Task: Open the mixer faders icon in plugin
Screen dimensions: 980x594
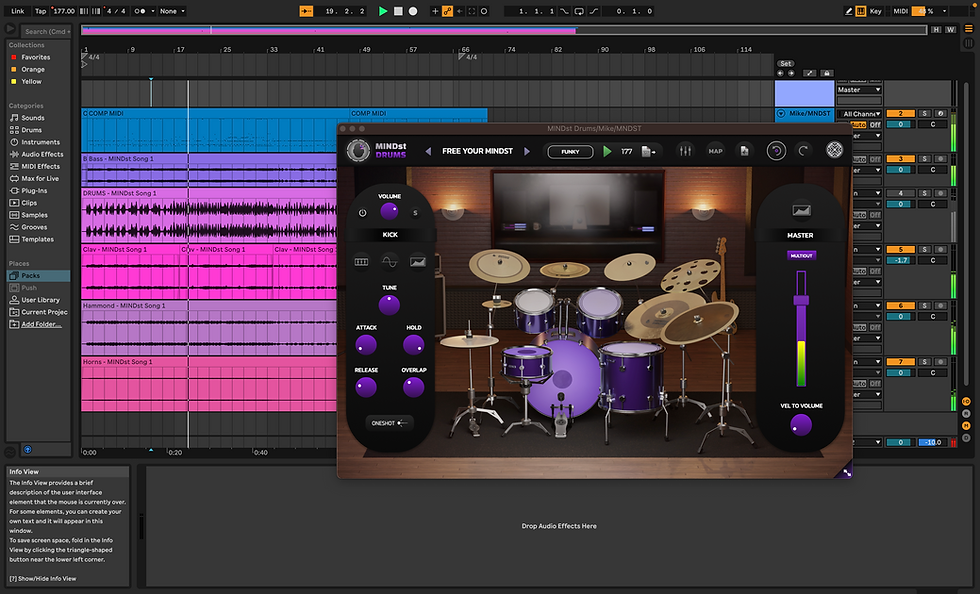Action: pos(686,151)
